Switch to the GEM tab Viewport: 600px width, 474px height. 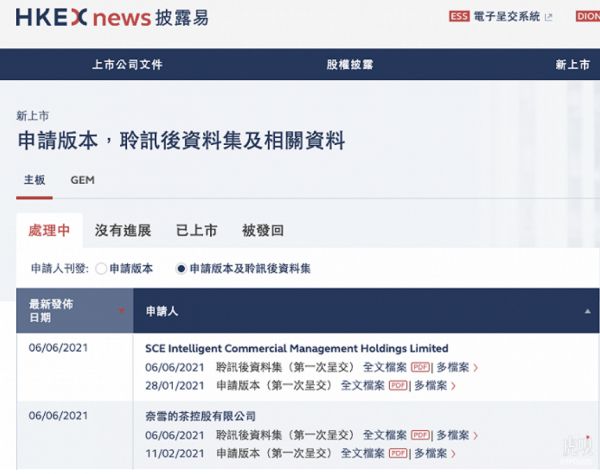(x=83, y=181)
